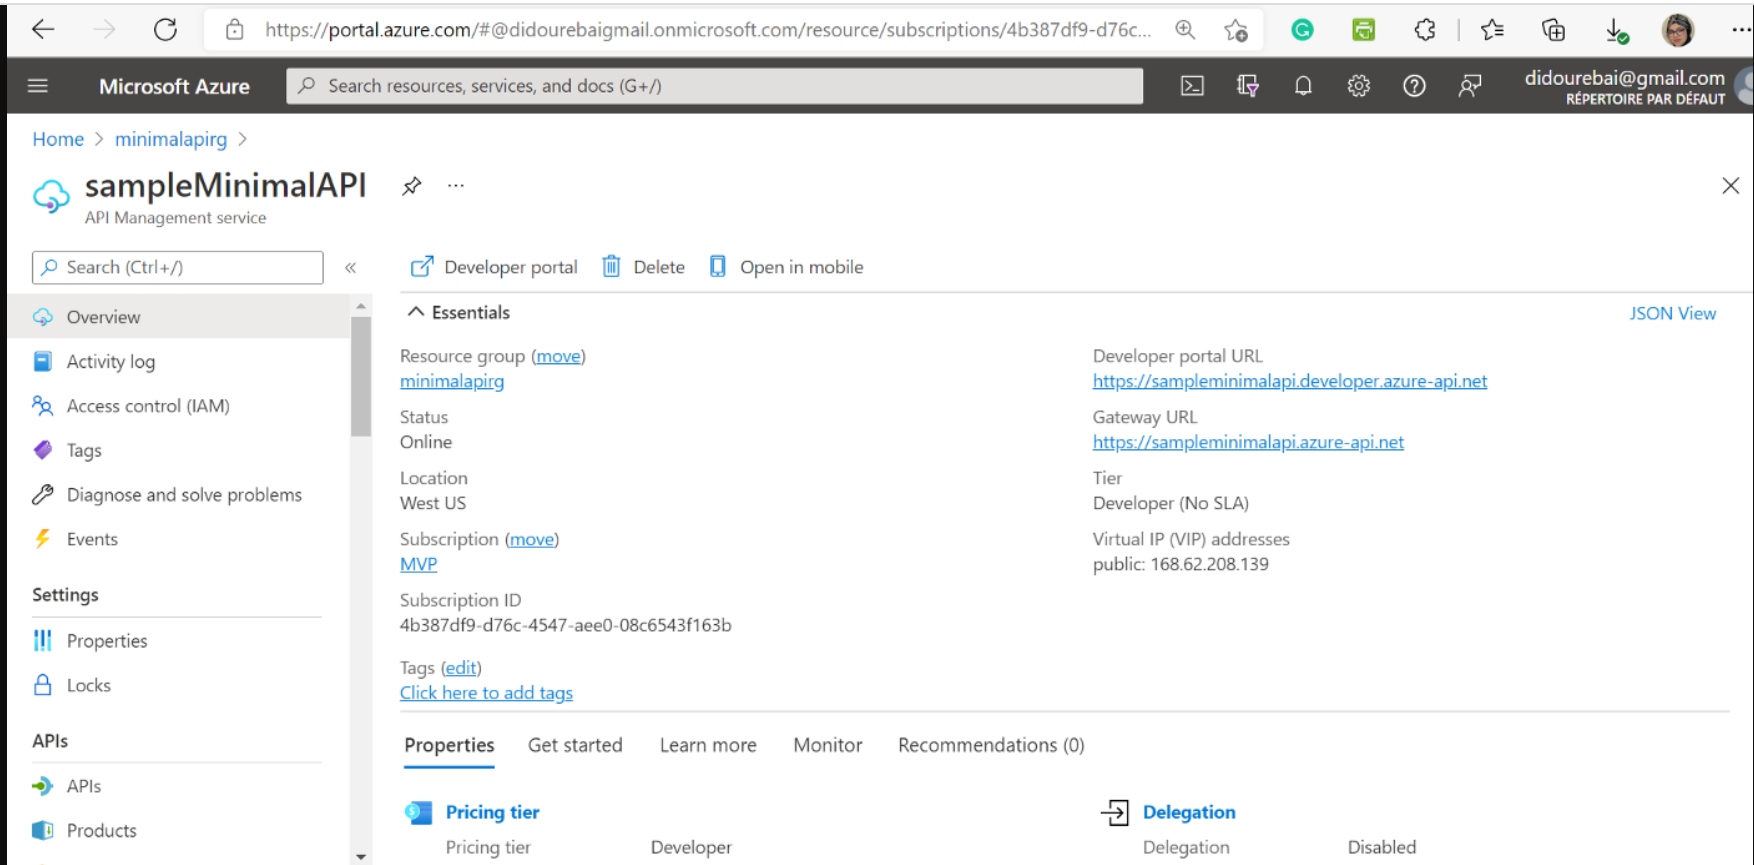Open the Pricing tier heading link
This screenshot has height=865, width=1754.
coord(492,812)
